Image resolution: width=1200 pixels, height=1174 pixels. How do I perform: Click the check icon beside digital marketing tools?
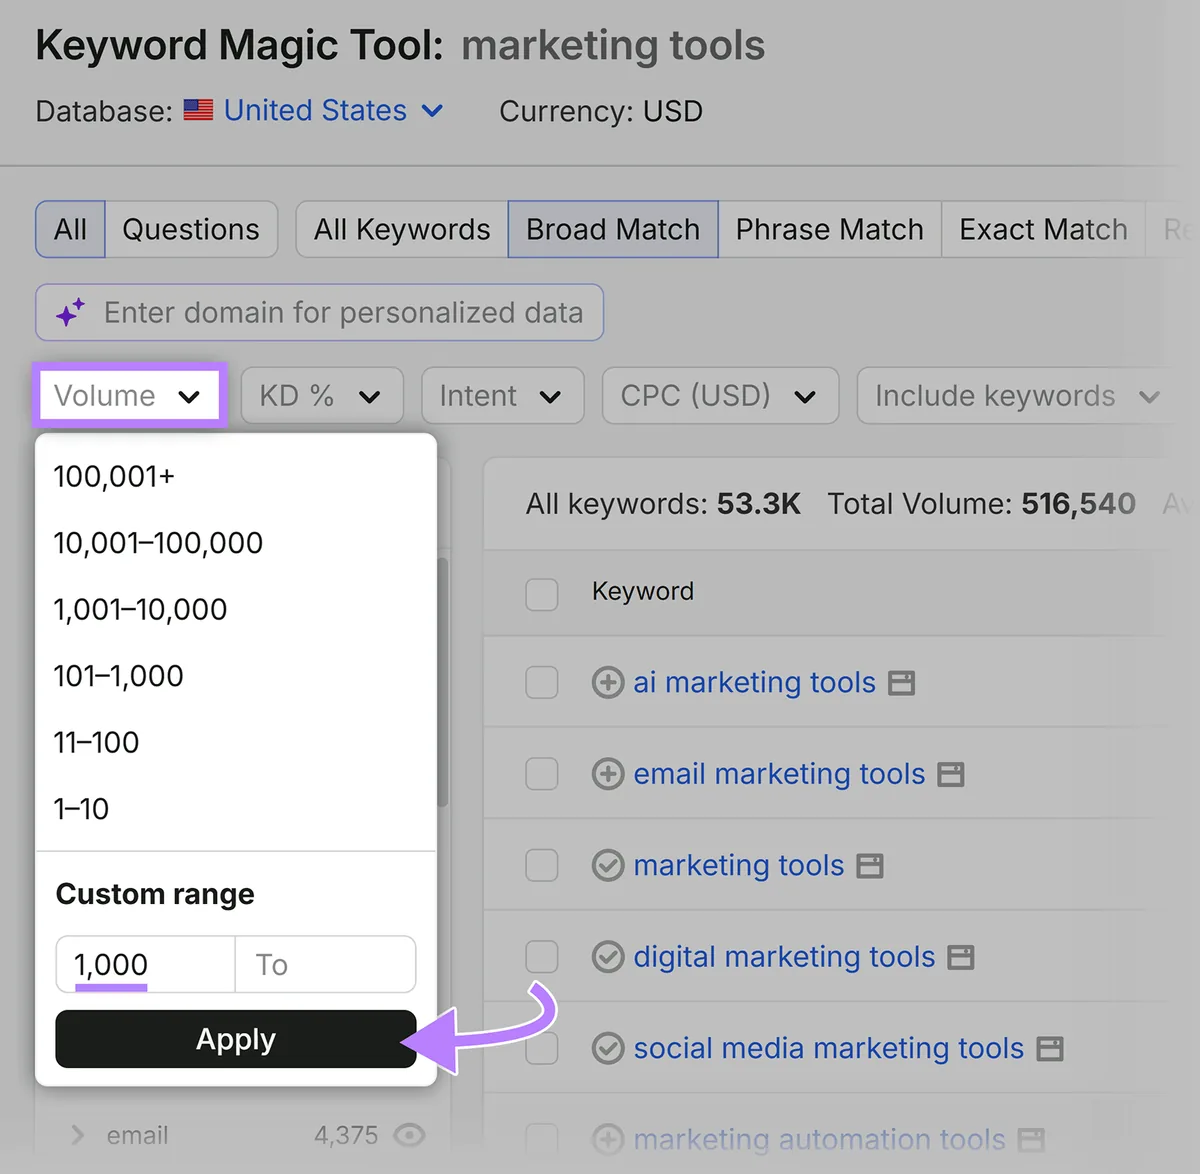coord(608,957)
